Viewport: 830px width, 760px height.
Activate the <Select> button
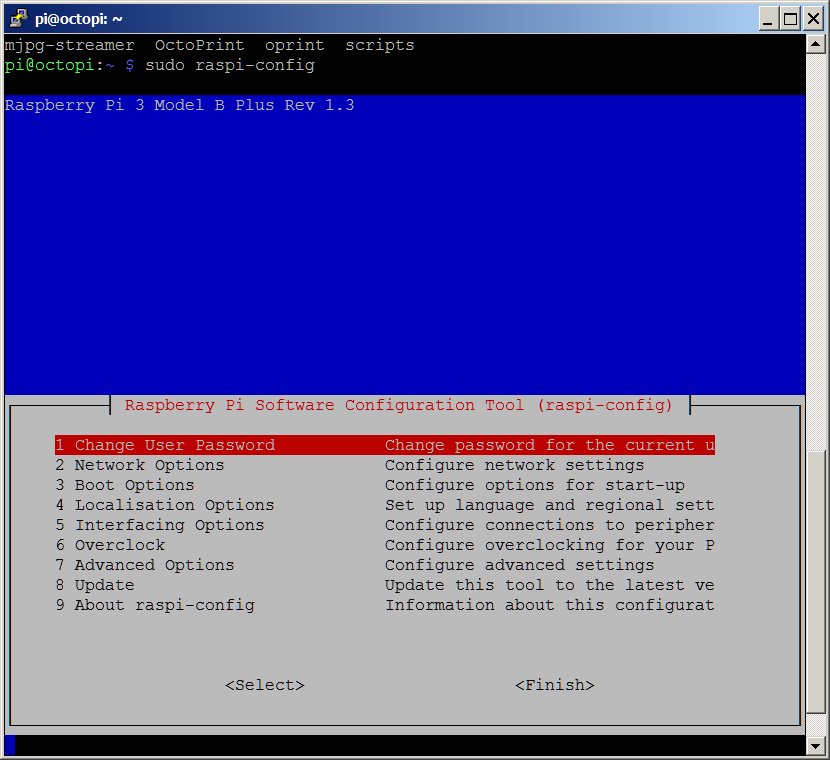(265, 685)
